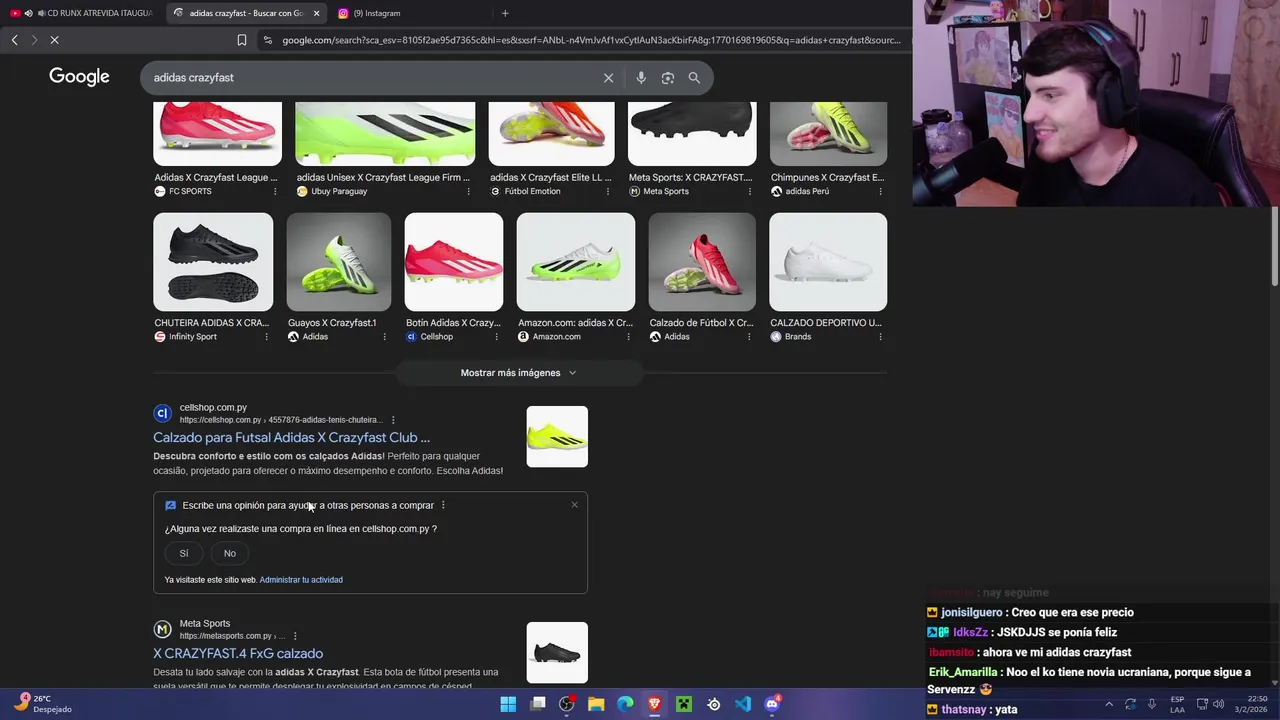Open the Botín Adidas X Crazy pink boot image

coord(454,262)
